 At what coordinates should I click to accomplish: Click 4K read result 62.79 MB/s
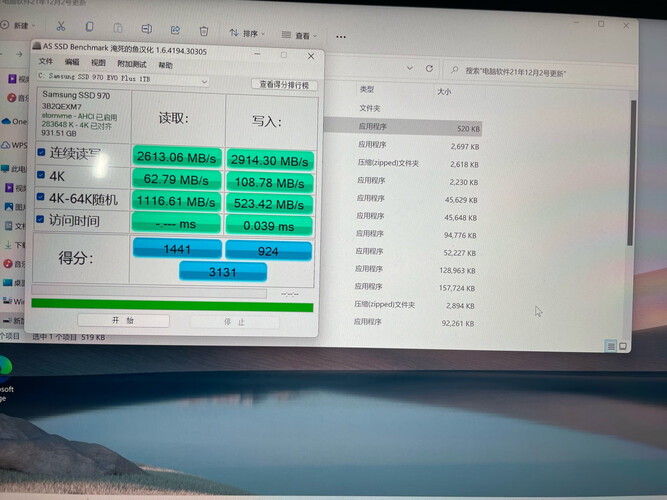pyautogui.click(x=176, y=179)
